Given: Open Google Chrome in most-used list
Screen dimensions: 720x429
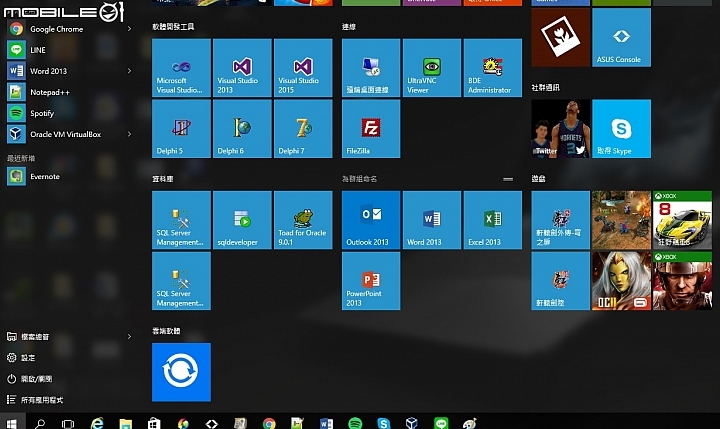Looking at the screenshot, I should click(x=69, y=29).
